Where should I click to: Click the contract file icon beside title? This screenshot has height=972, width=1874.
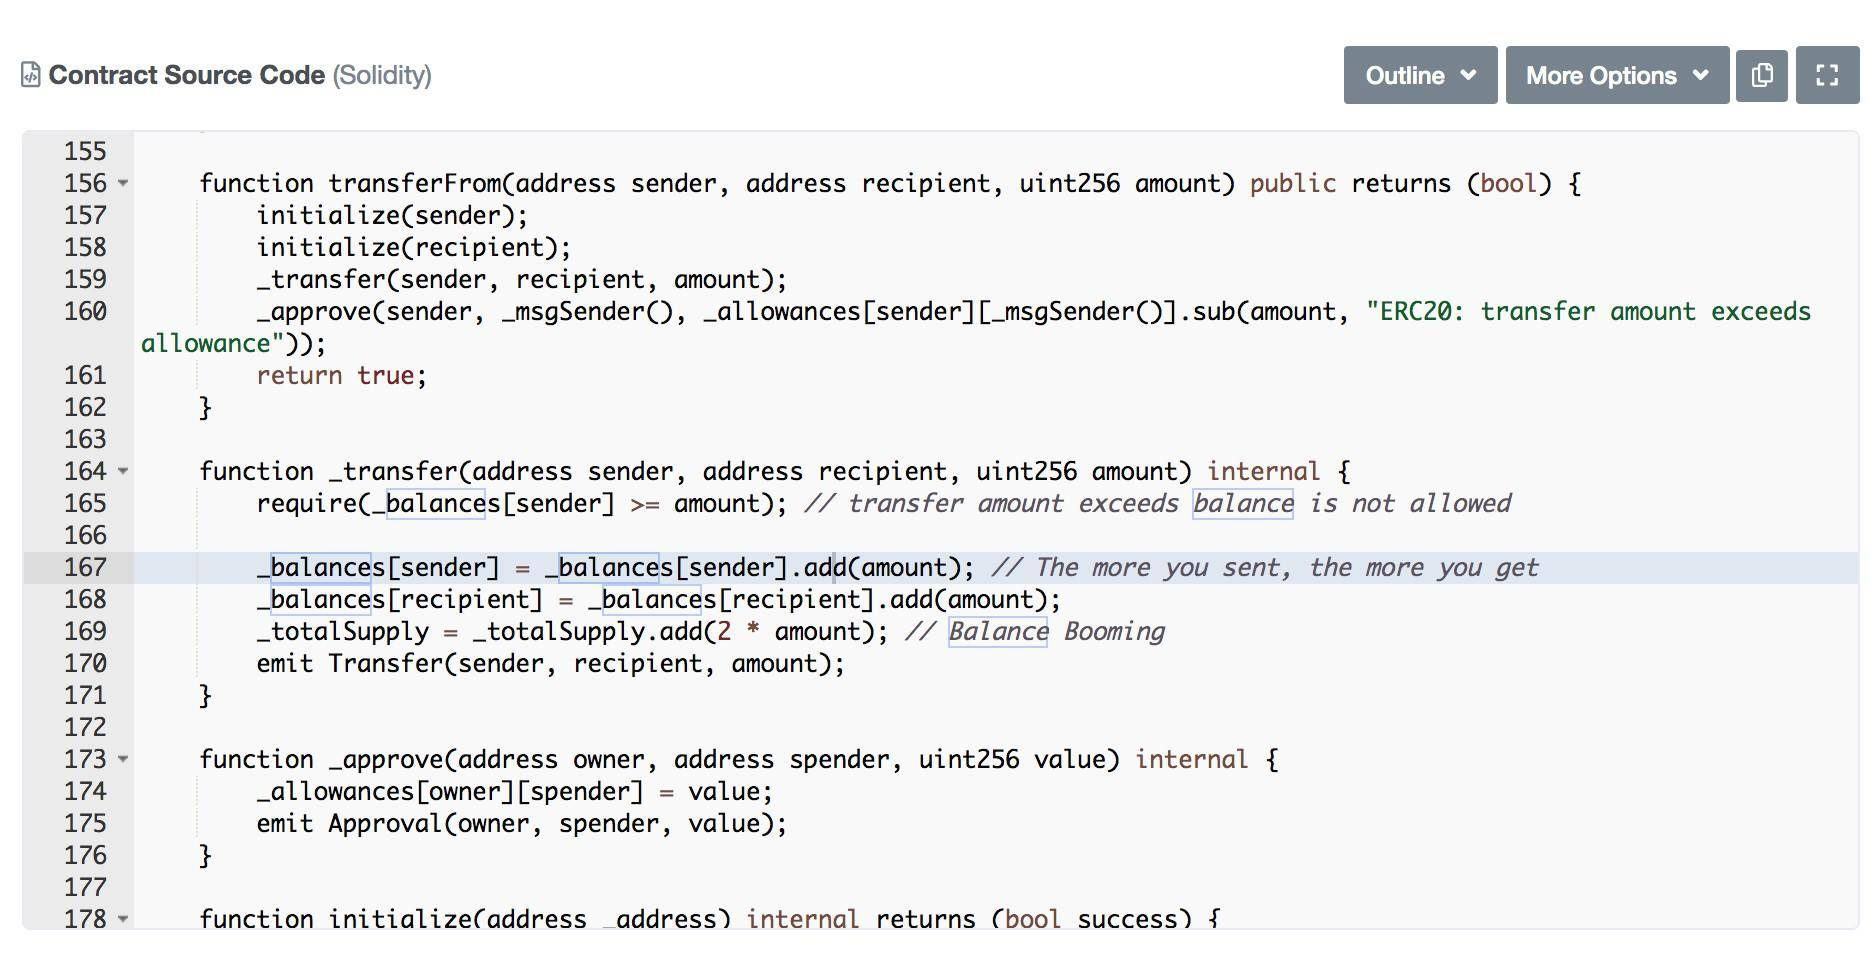pos(31,75)
